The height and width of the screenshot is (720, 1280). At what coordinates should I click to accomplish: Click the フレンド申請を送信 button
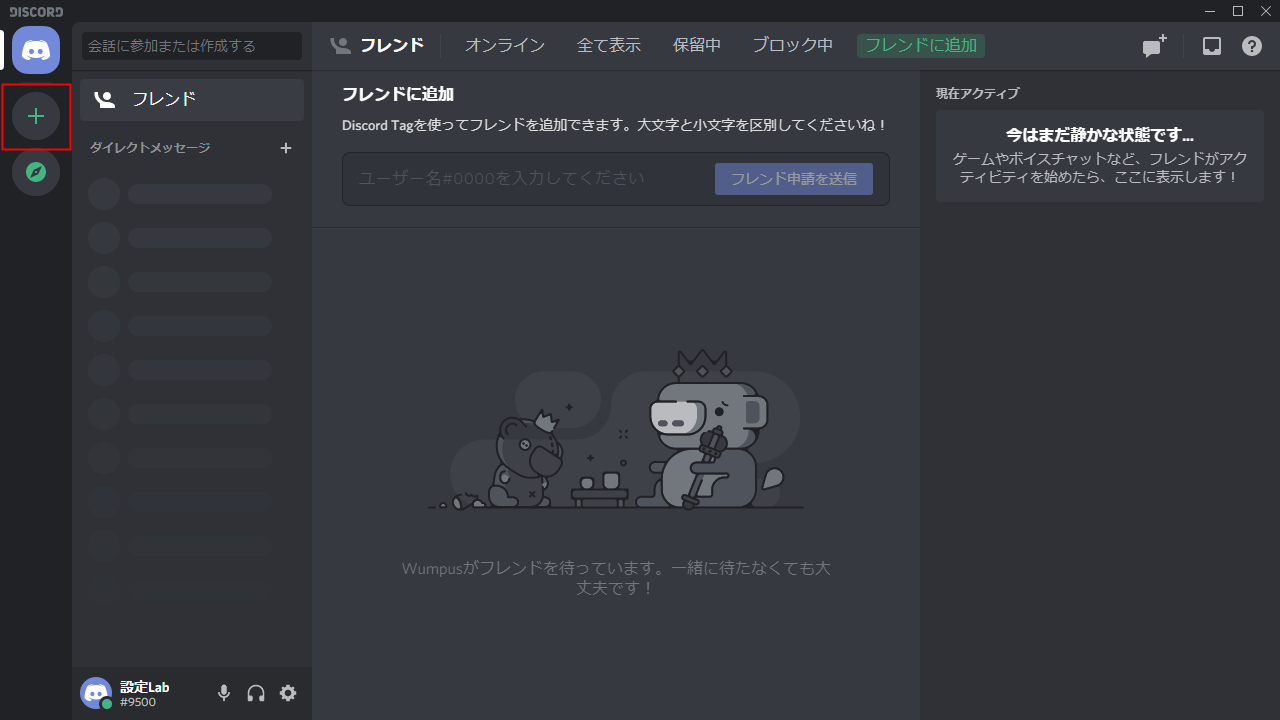click(x=794, y=179)
